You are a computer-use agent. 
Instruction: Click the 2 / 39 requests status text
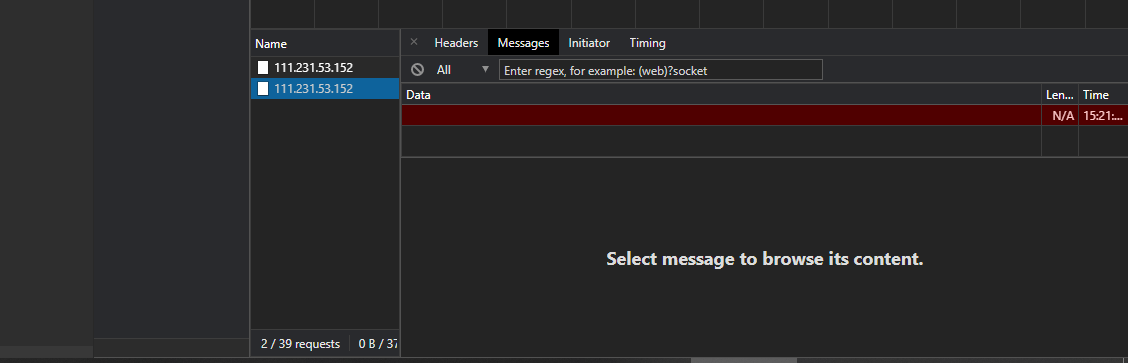[300, 344]
